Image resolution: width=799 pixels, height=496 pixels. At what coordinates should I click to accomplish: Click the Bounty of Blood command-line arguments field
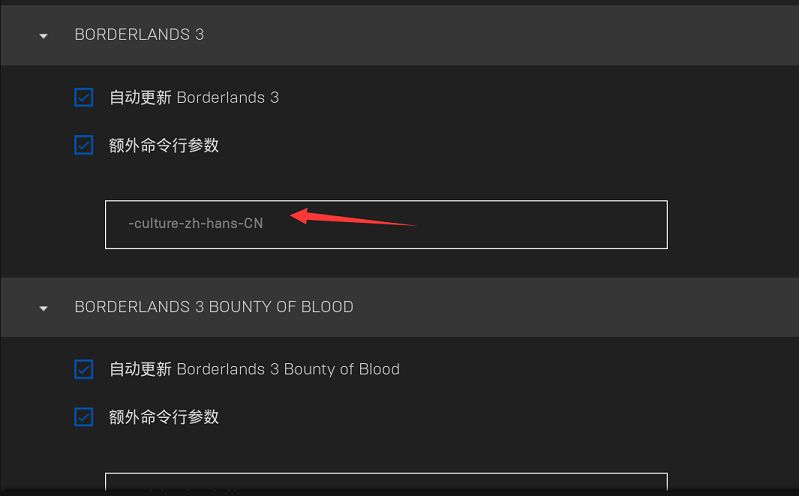386,483
